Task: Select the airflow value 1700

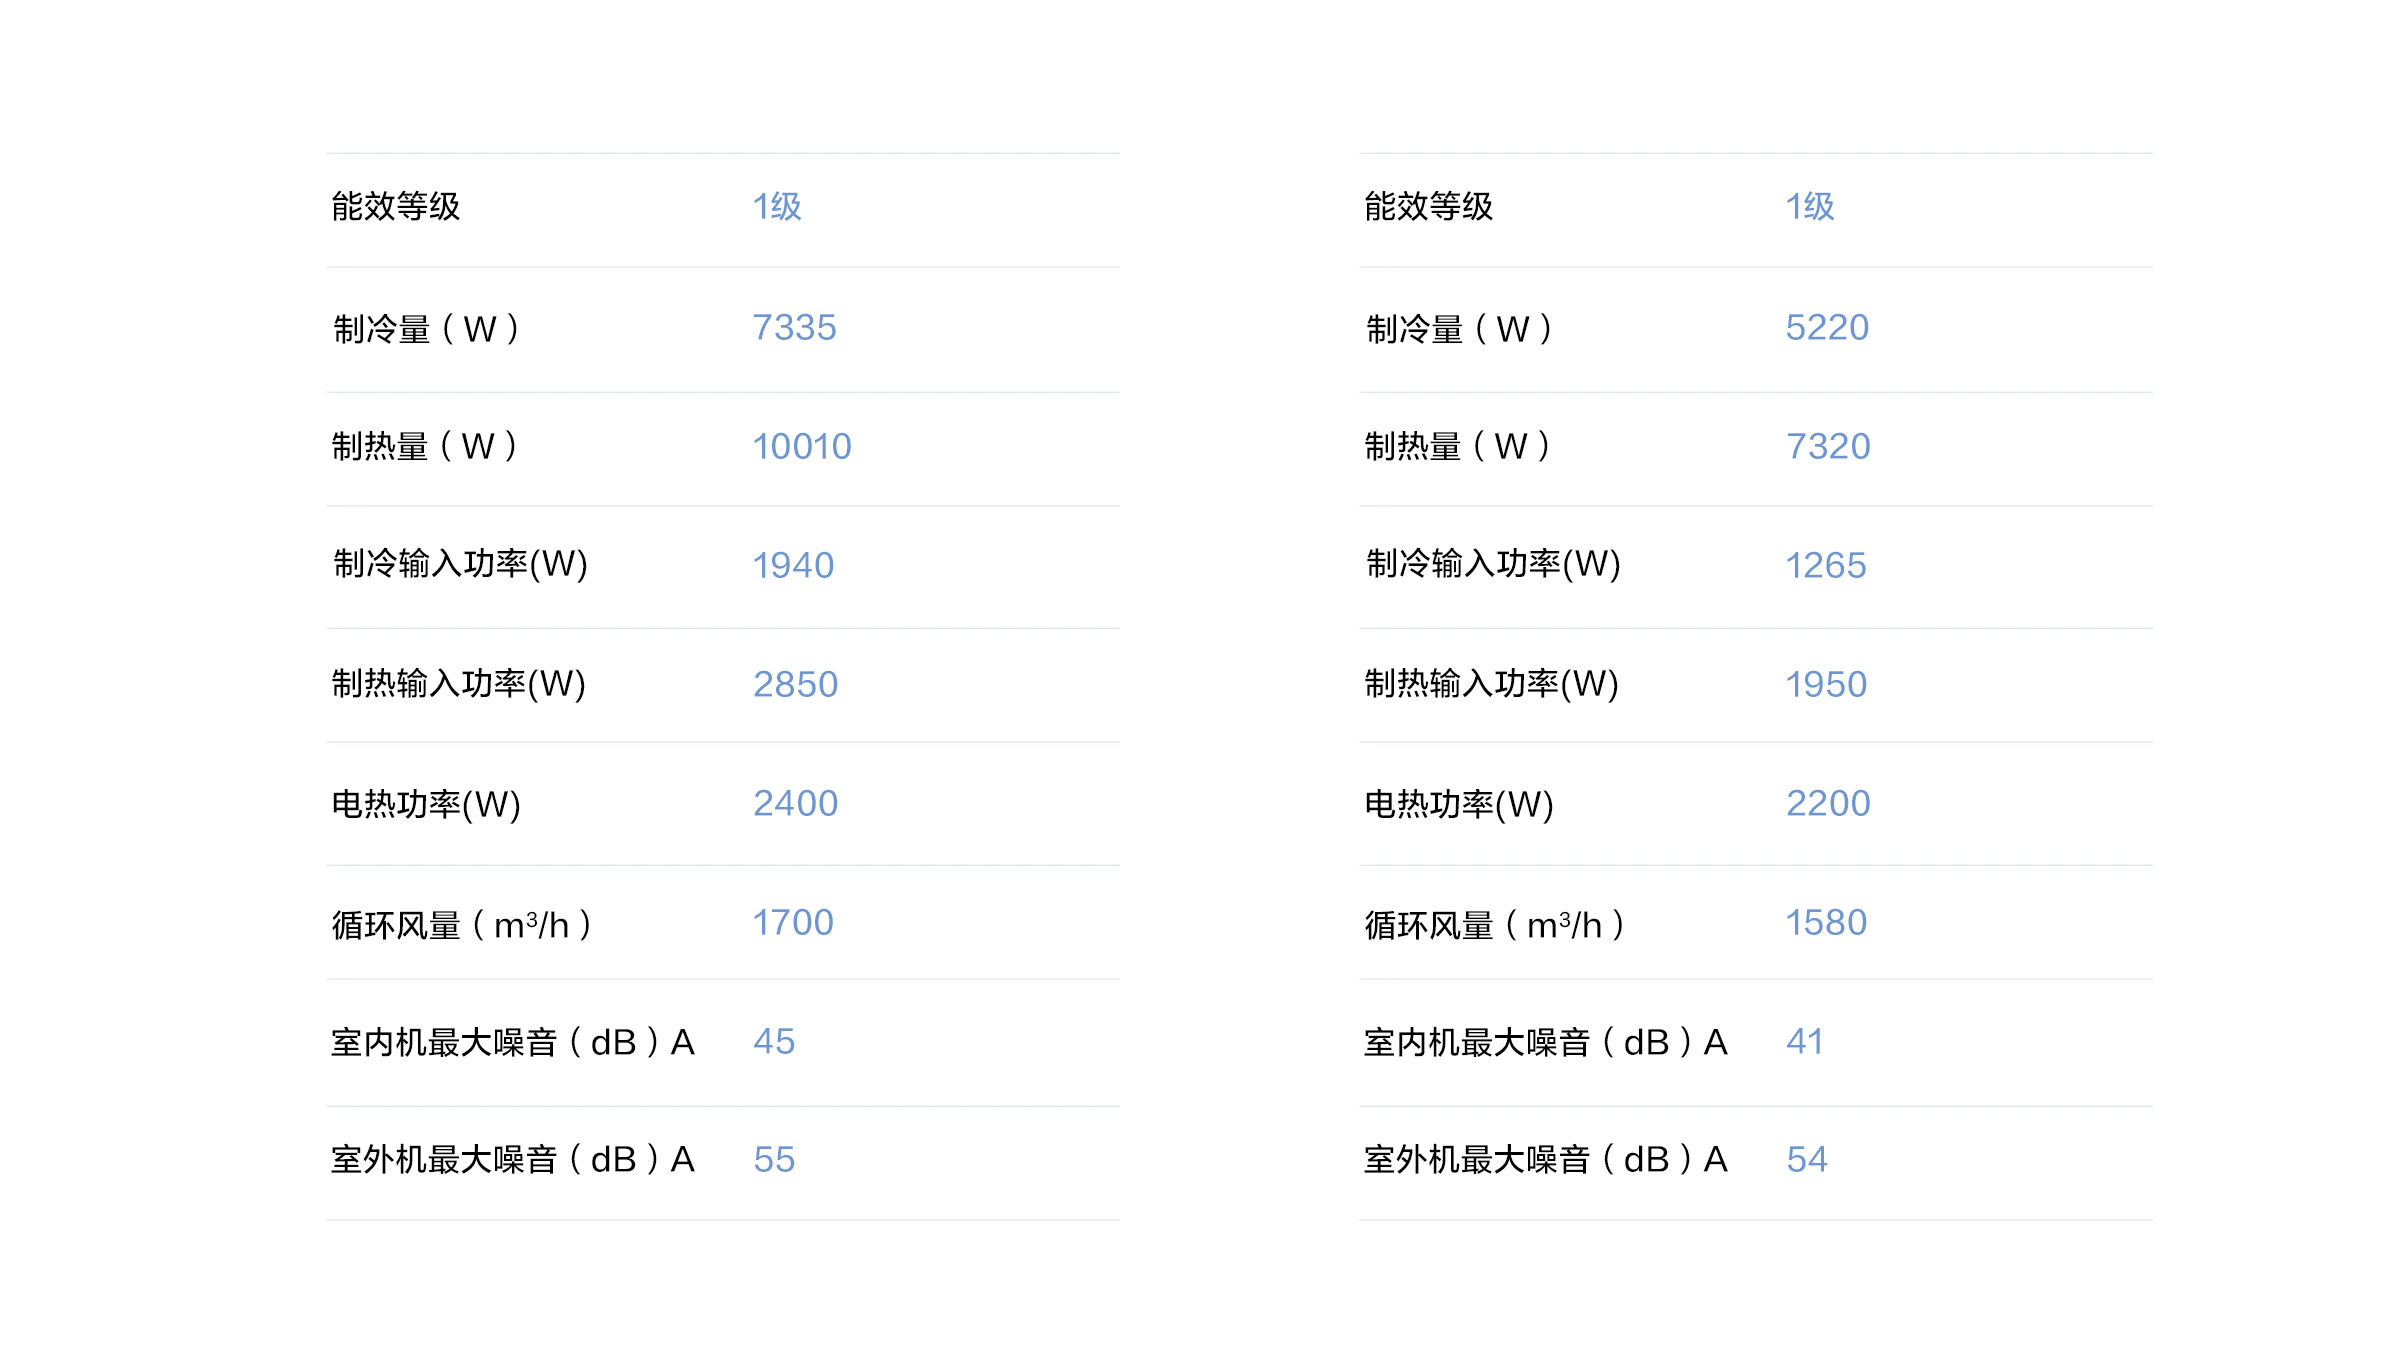Action: tap(792, 922)
